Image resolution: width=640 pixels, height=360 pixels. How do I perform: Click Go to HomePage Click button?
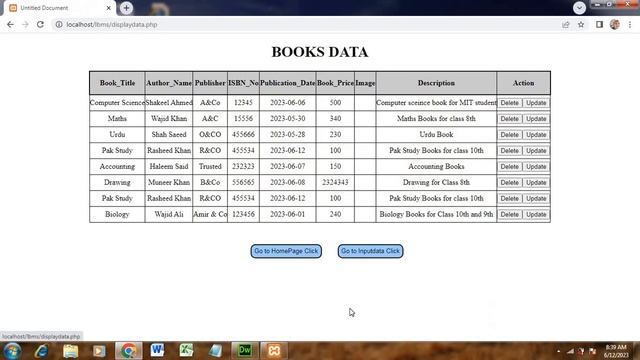coord(286,251)
